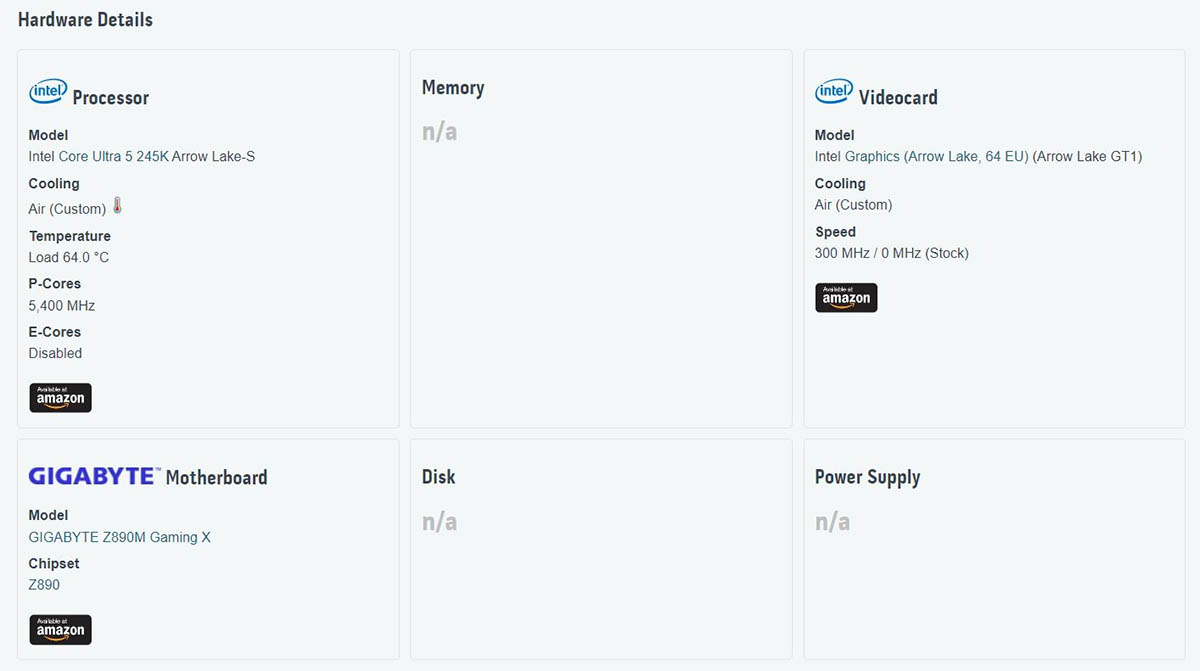Click the Load 64.0 °C temperature value

click(x=69, y=258)
